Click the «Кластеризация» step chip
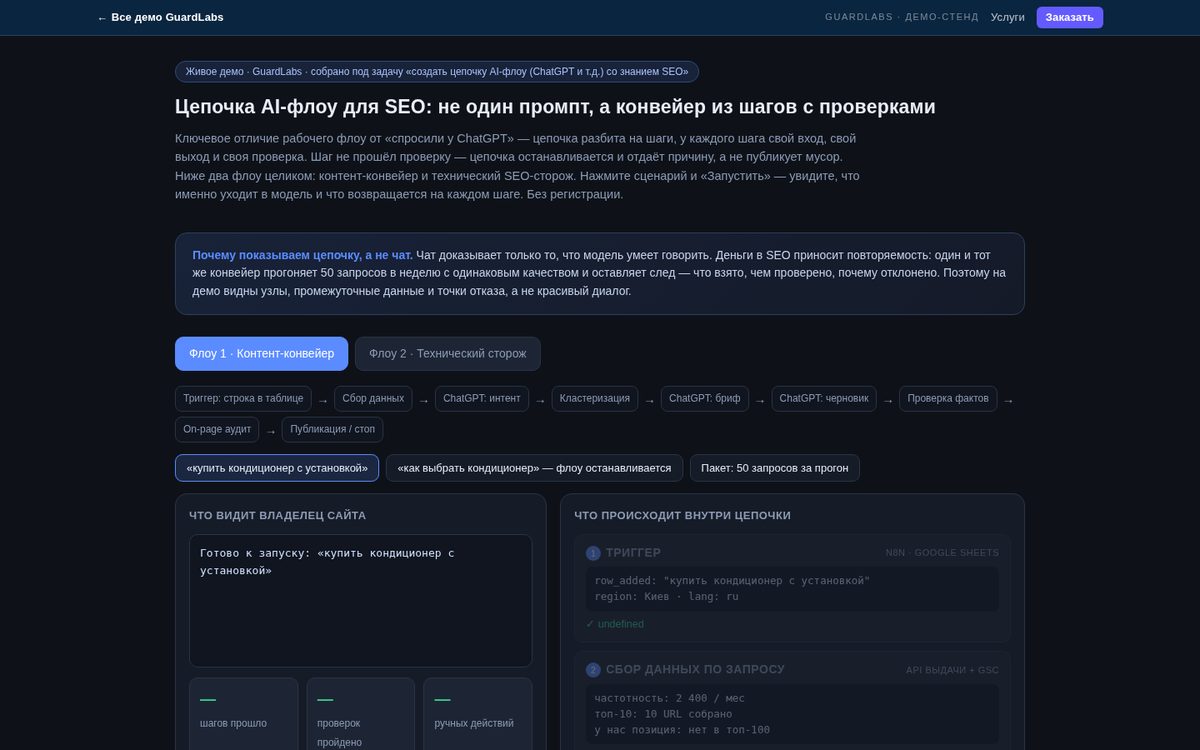The height and width of the screenshot is (750, 1200). point(595,399)
